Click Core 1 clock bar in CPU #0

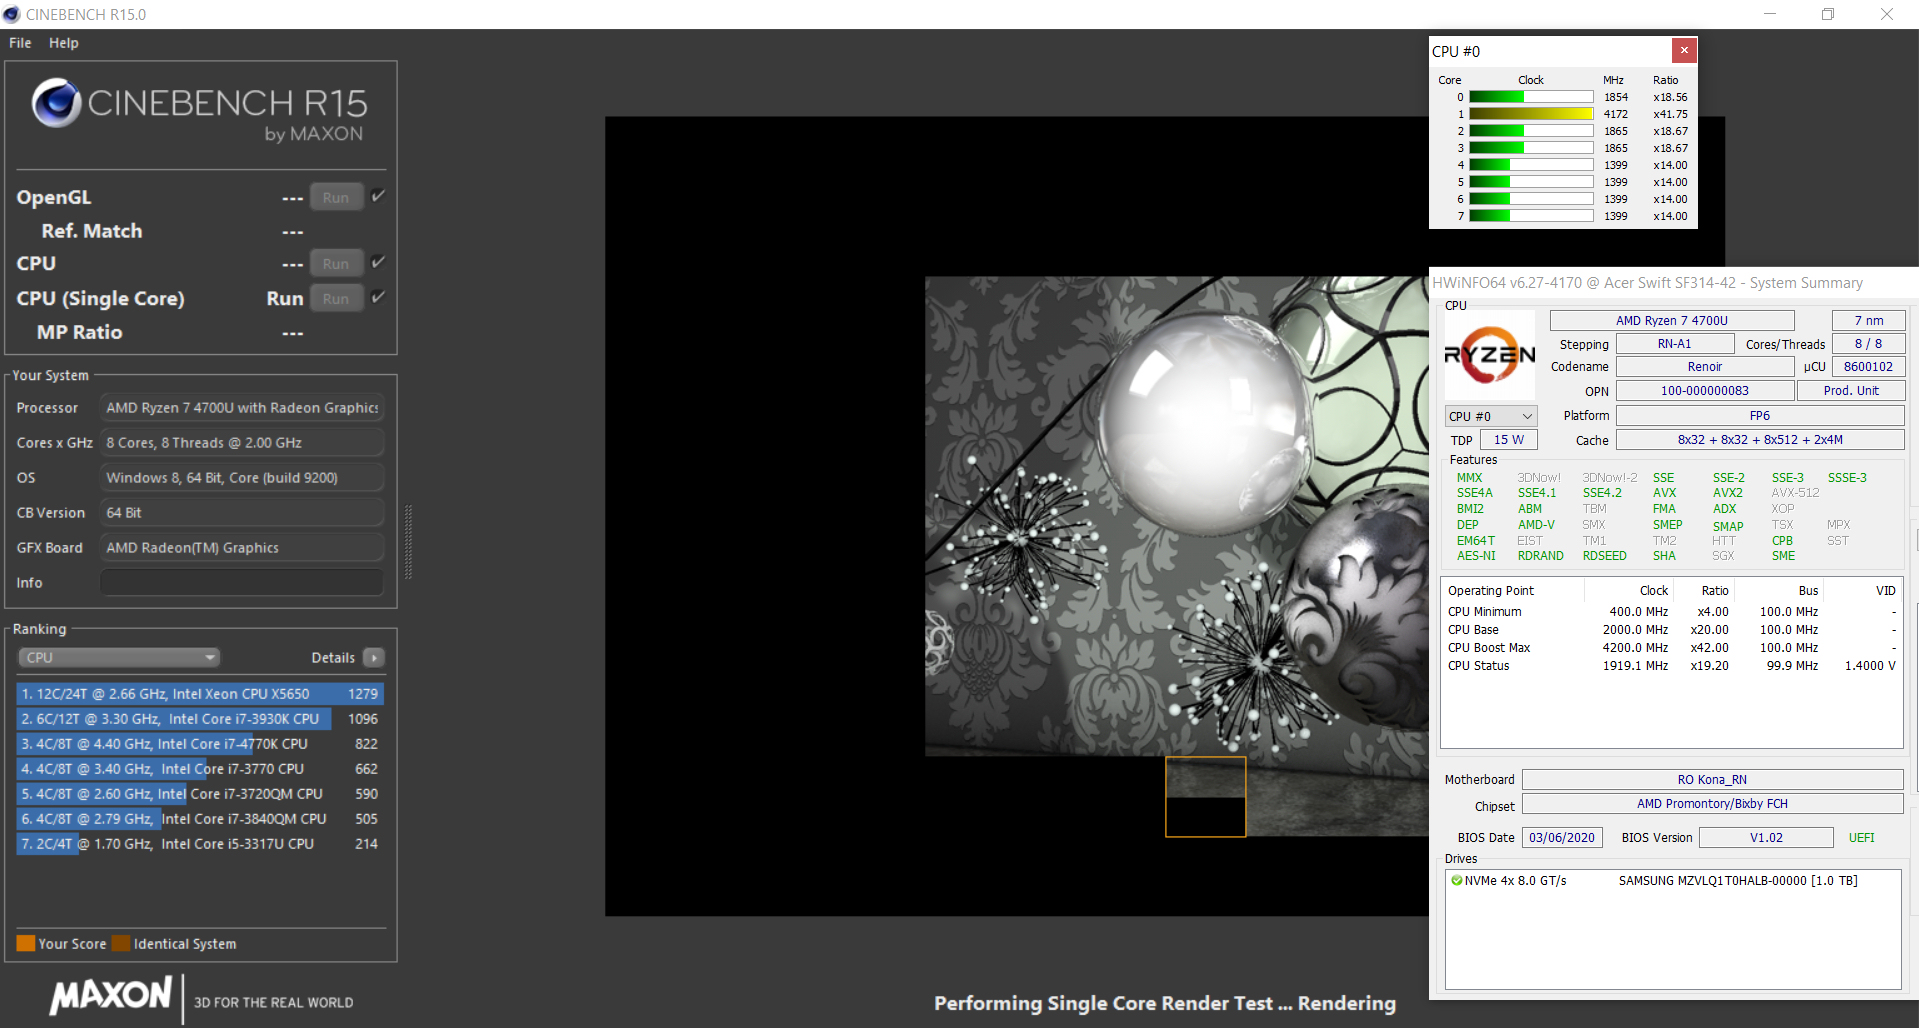(x=1531, y=114)
